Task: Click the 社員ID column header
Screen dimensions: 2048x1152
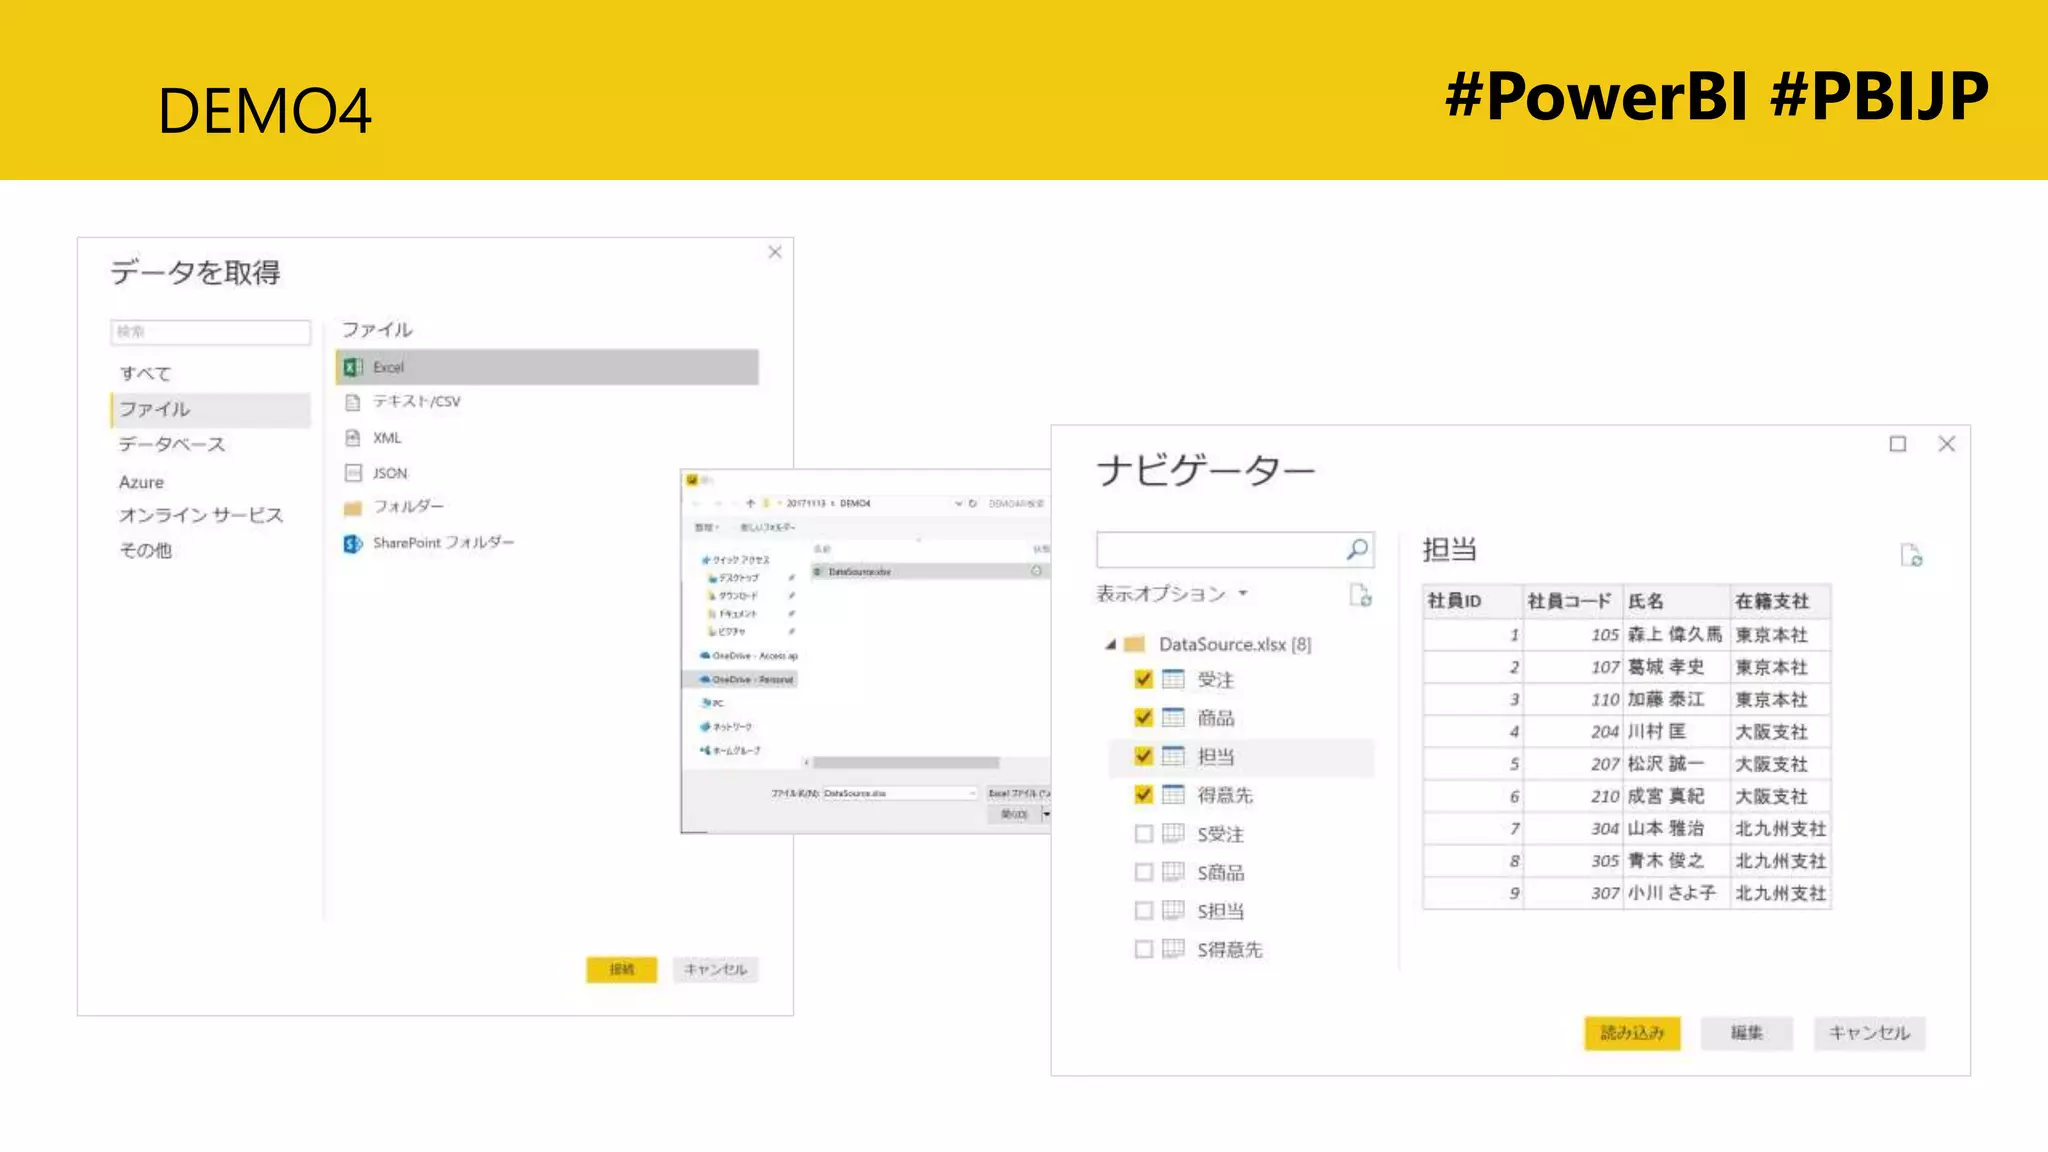Action: point(1472,601)
